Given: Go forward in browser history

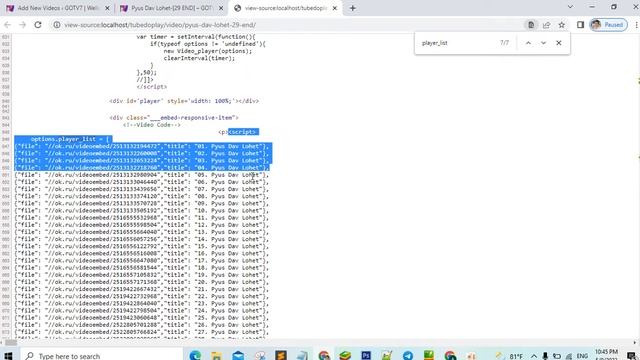Looking at the screenshot, I should pos(22,25).
